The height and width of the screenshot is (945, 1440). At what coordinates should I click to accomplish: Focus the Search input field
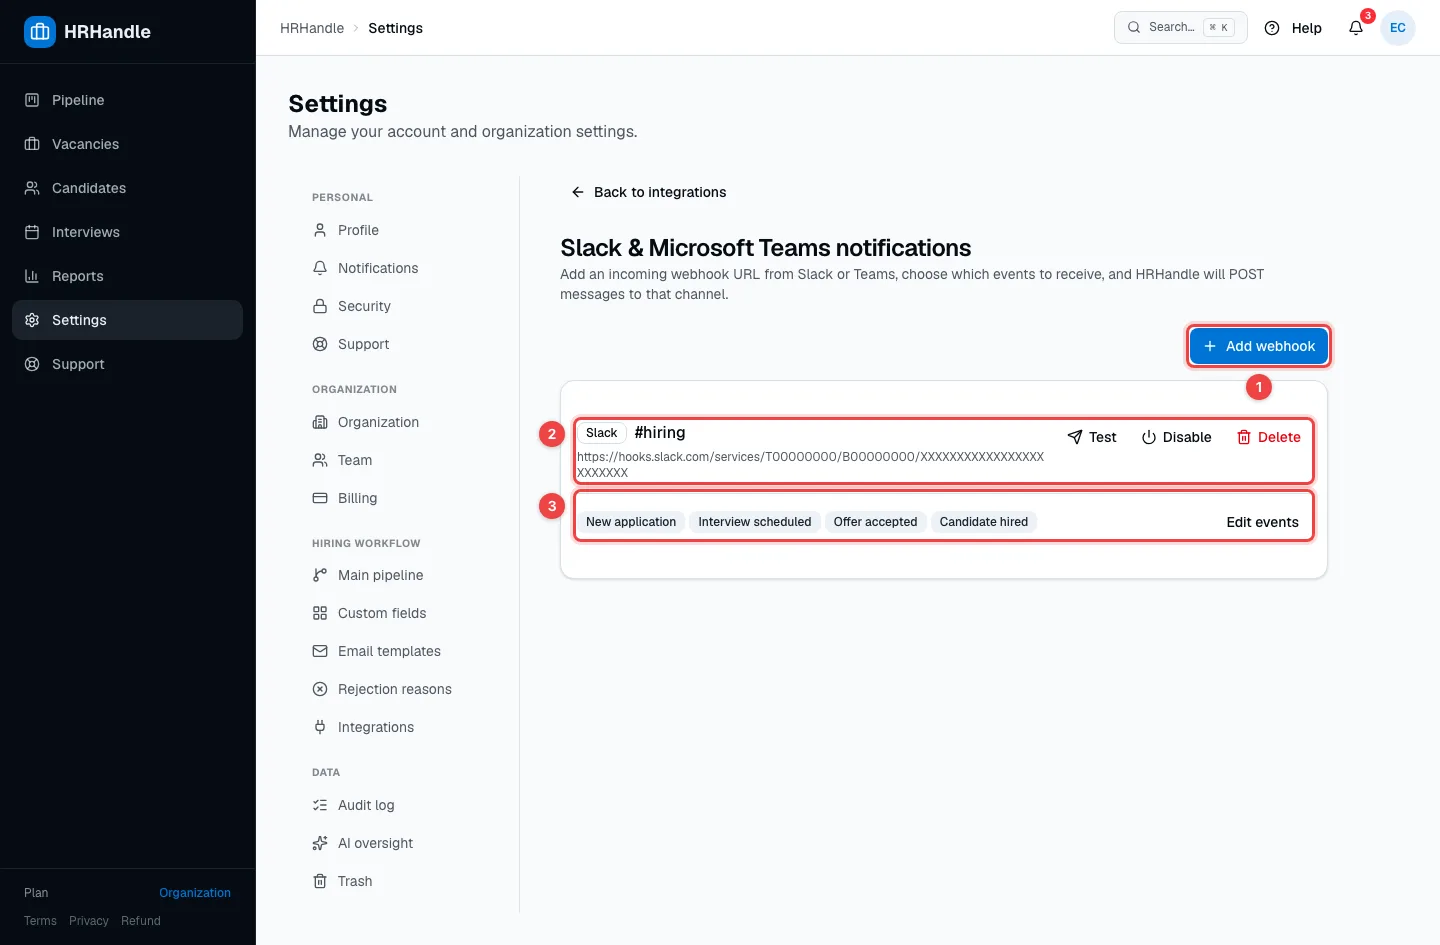point(1181,28)
